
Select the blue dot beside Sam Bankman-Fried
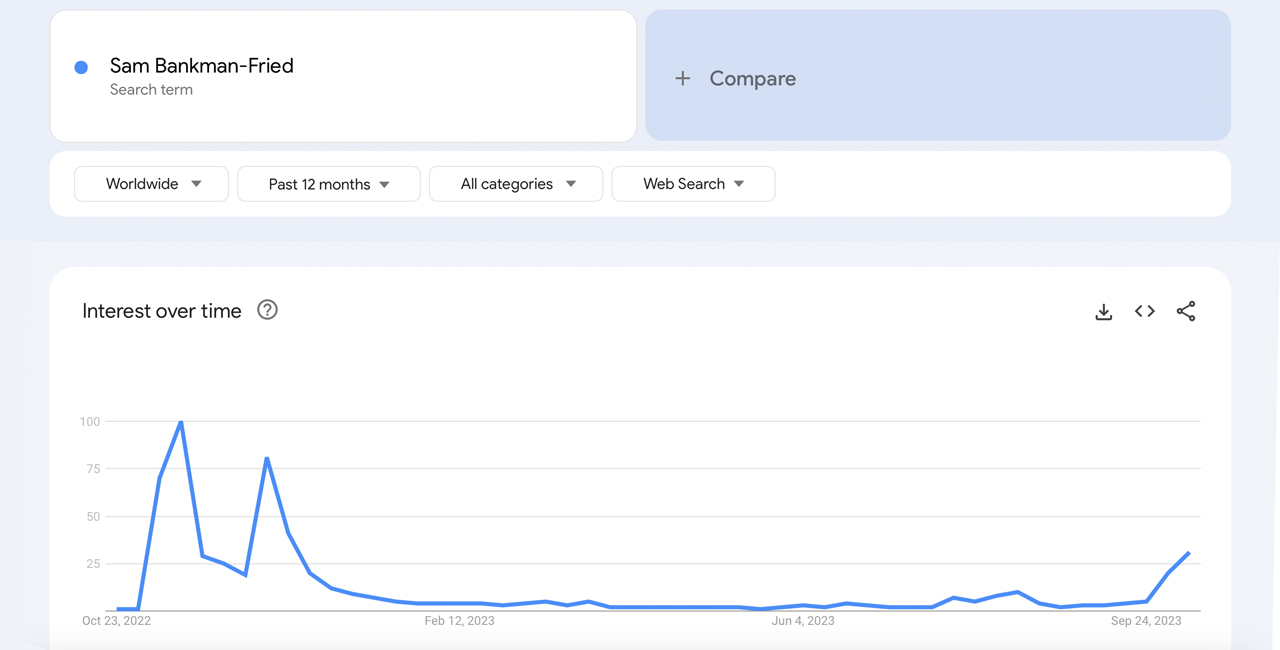click(80, 66)
